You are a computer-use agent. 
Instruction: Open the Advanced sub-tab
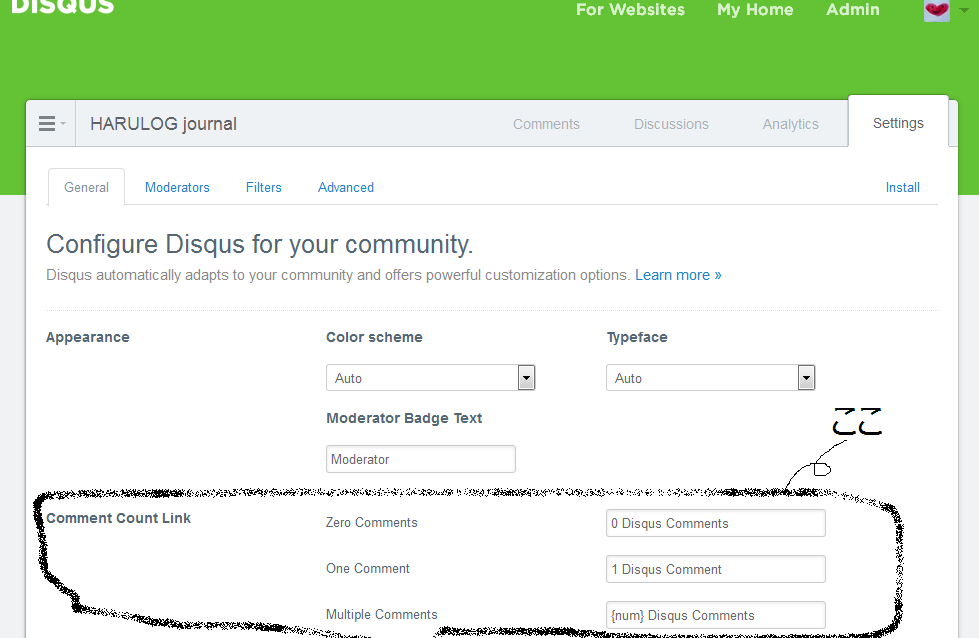click(346, 187)
